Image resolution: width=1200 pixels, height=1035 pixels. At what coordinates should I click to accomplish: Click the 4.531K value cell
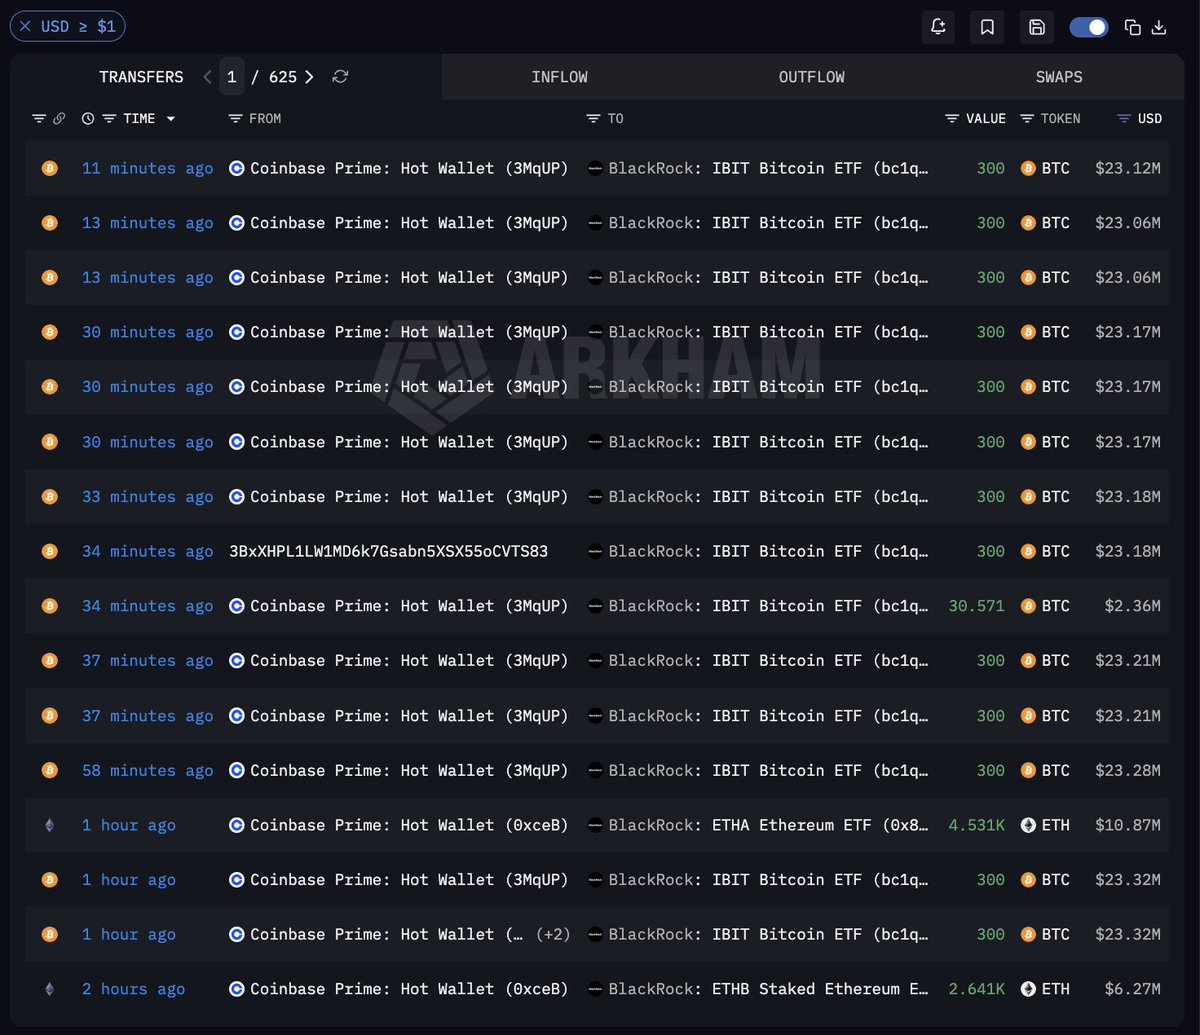(x=976, y=826)
